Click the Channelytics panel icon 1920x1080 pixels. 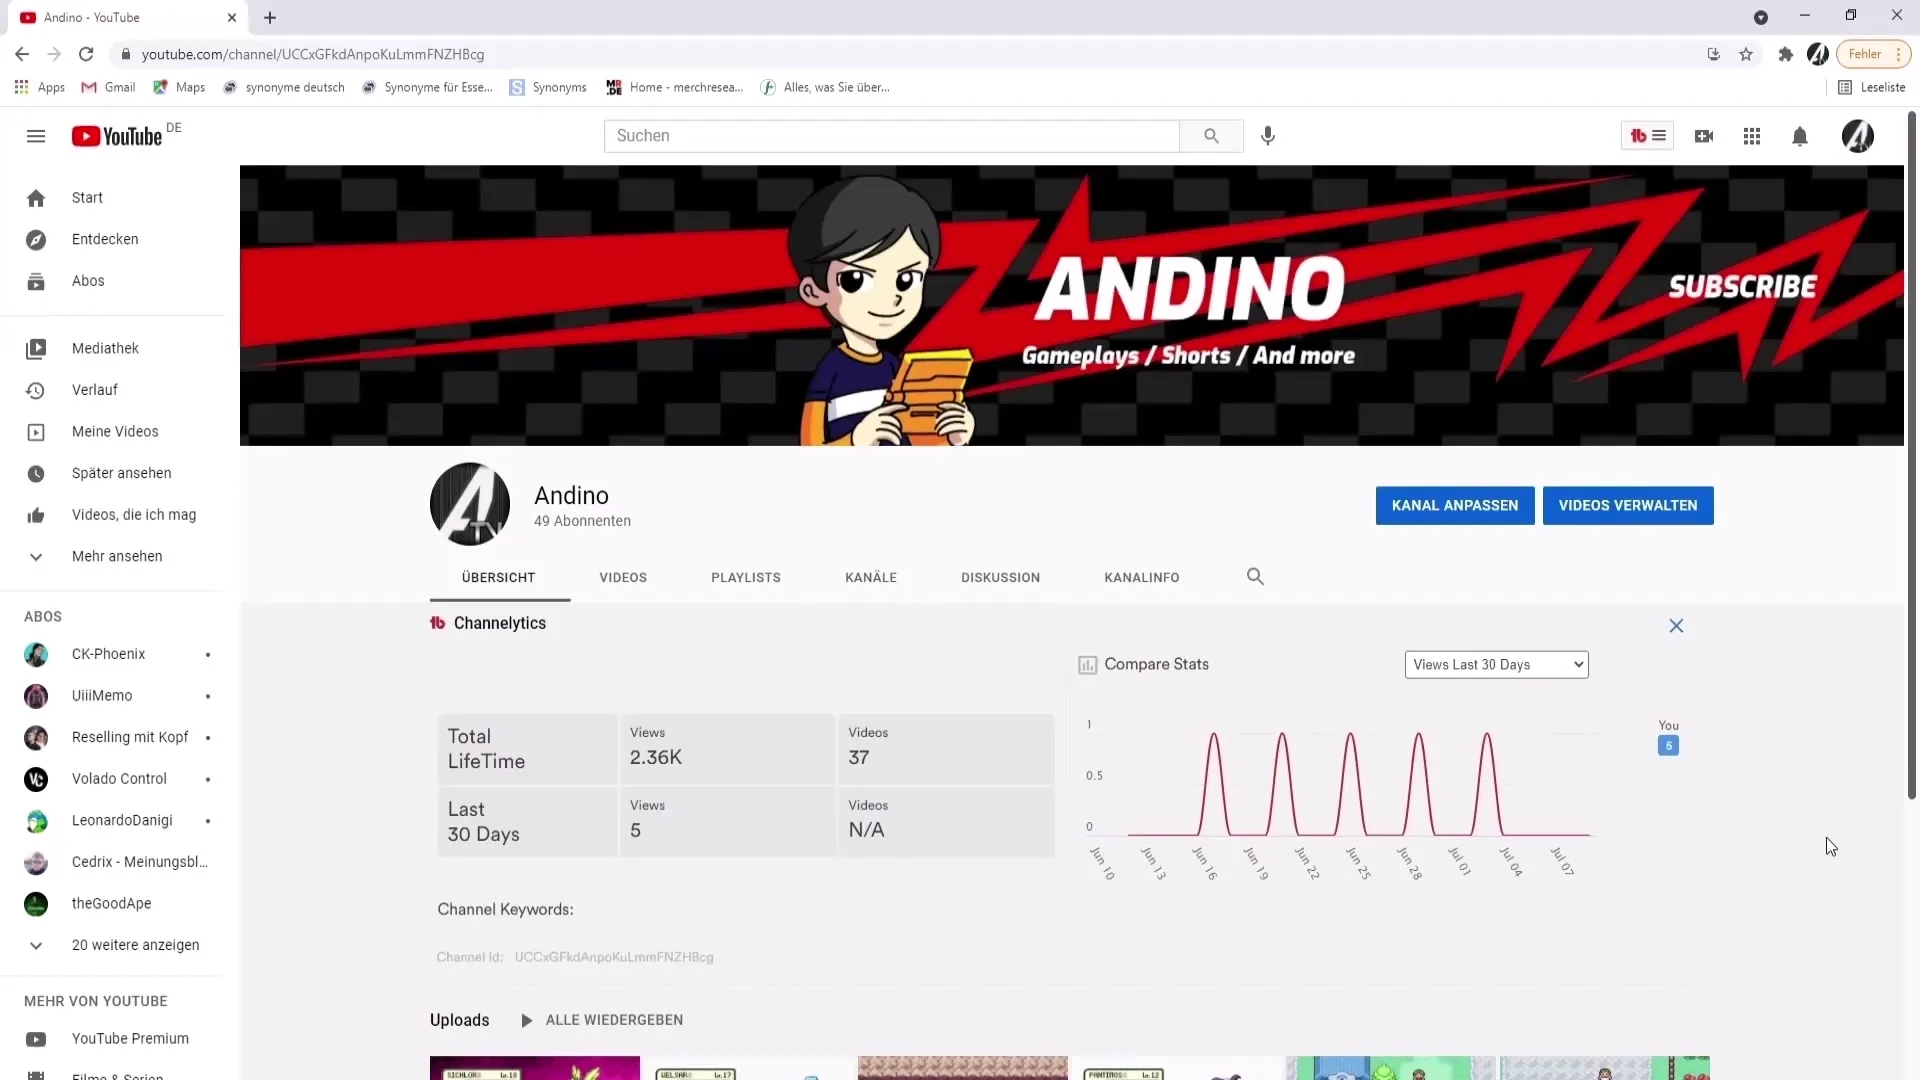(x=438, y=622)
